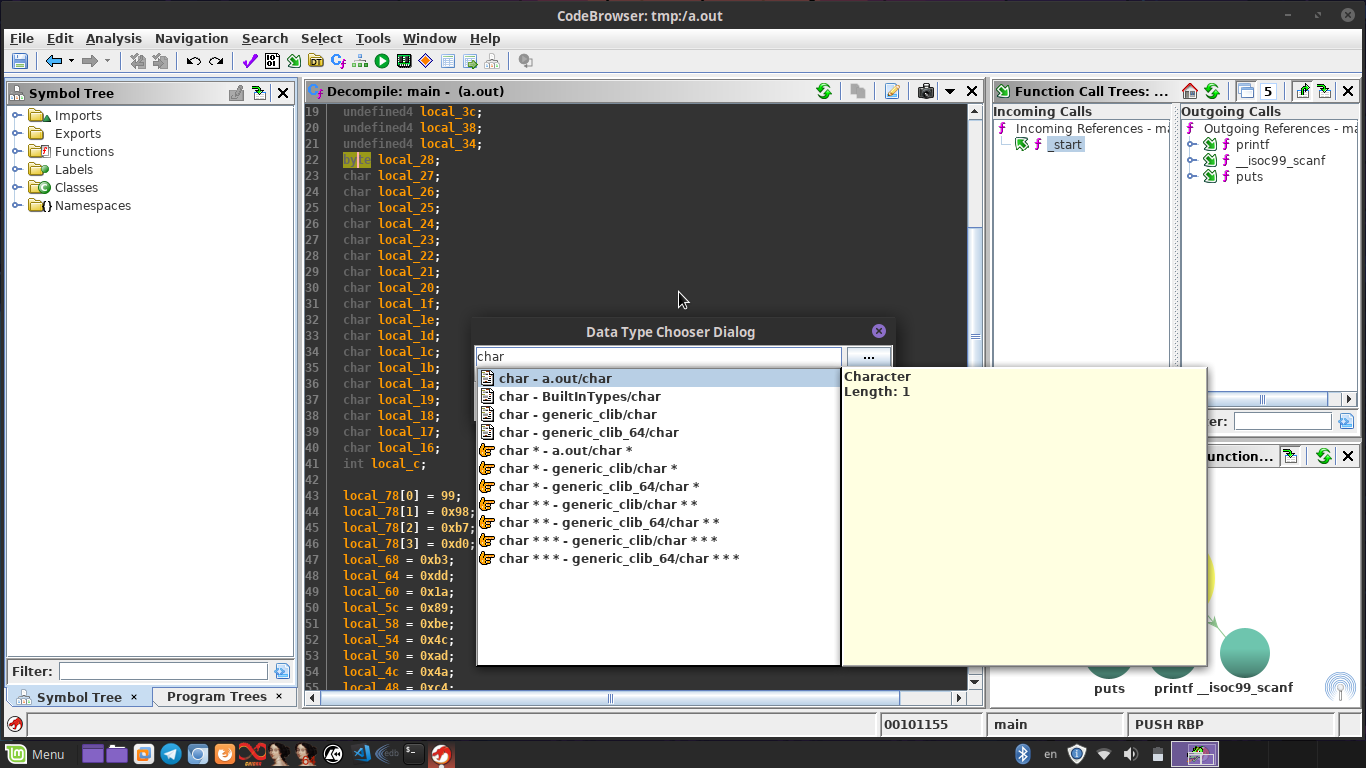Image resolution: width=1366 pixels, height=768 pixels.
Task: Open the terminal icon in taskbar
Action: pos(414,754)
